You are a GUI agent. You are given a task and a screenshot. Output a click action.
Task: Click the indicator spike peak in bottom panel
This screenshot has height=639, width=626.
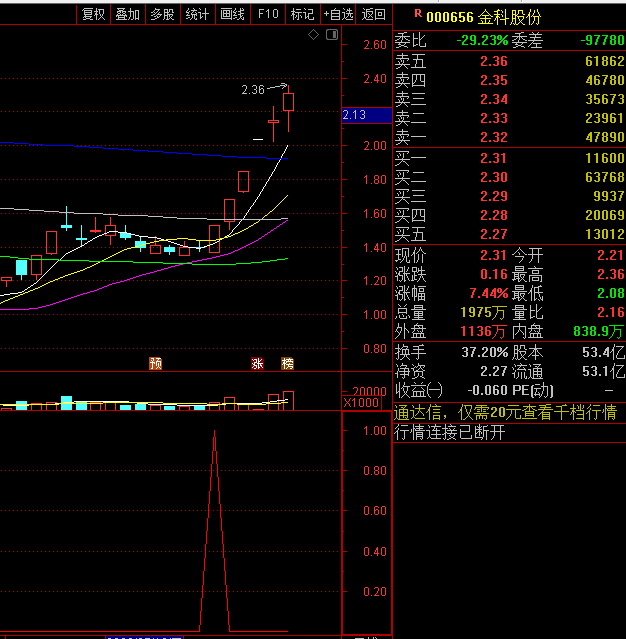click(214, 432)
